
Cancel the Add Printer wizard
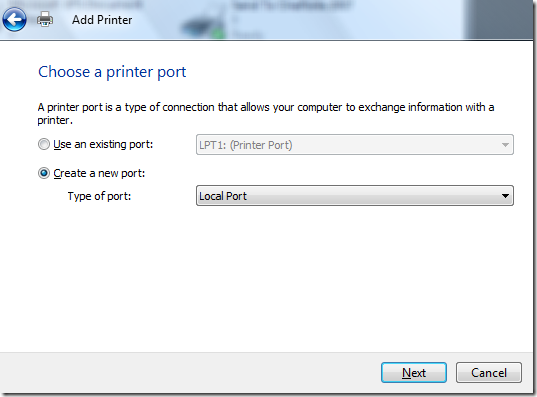click(x=489, y=372)
